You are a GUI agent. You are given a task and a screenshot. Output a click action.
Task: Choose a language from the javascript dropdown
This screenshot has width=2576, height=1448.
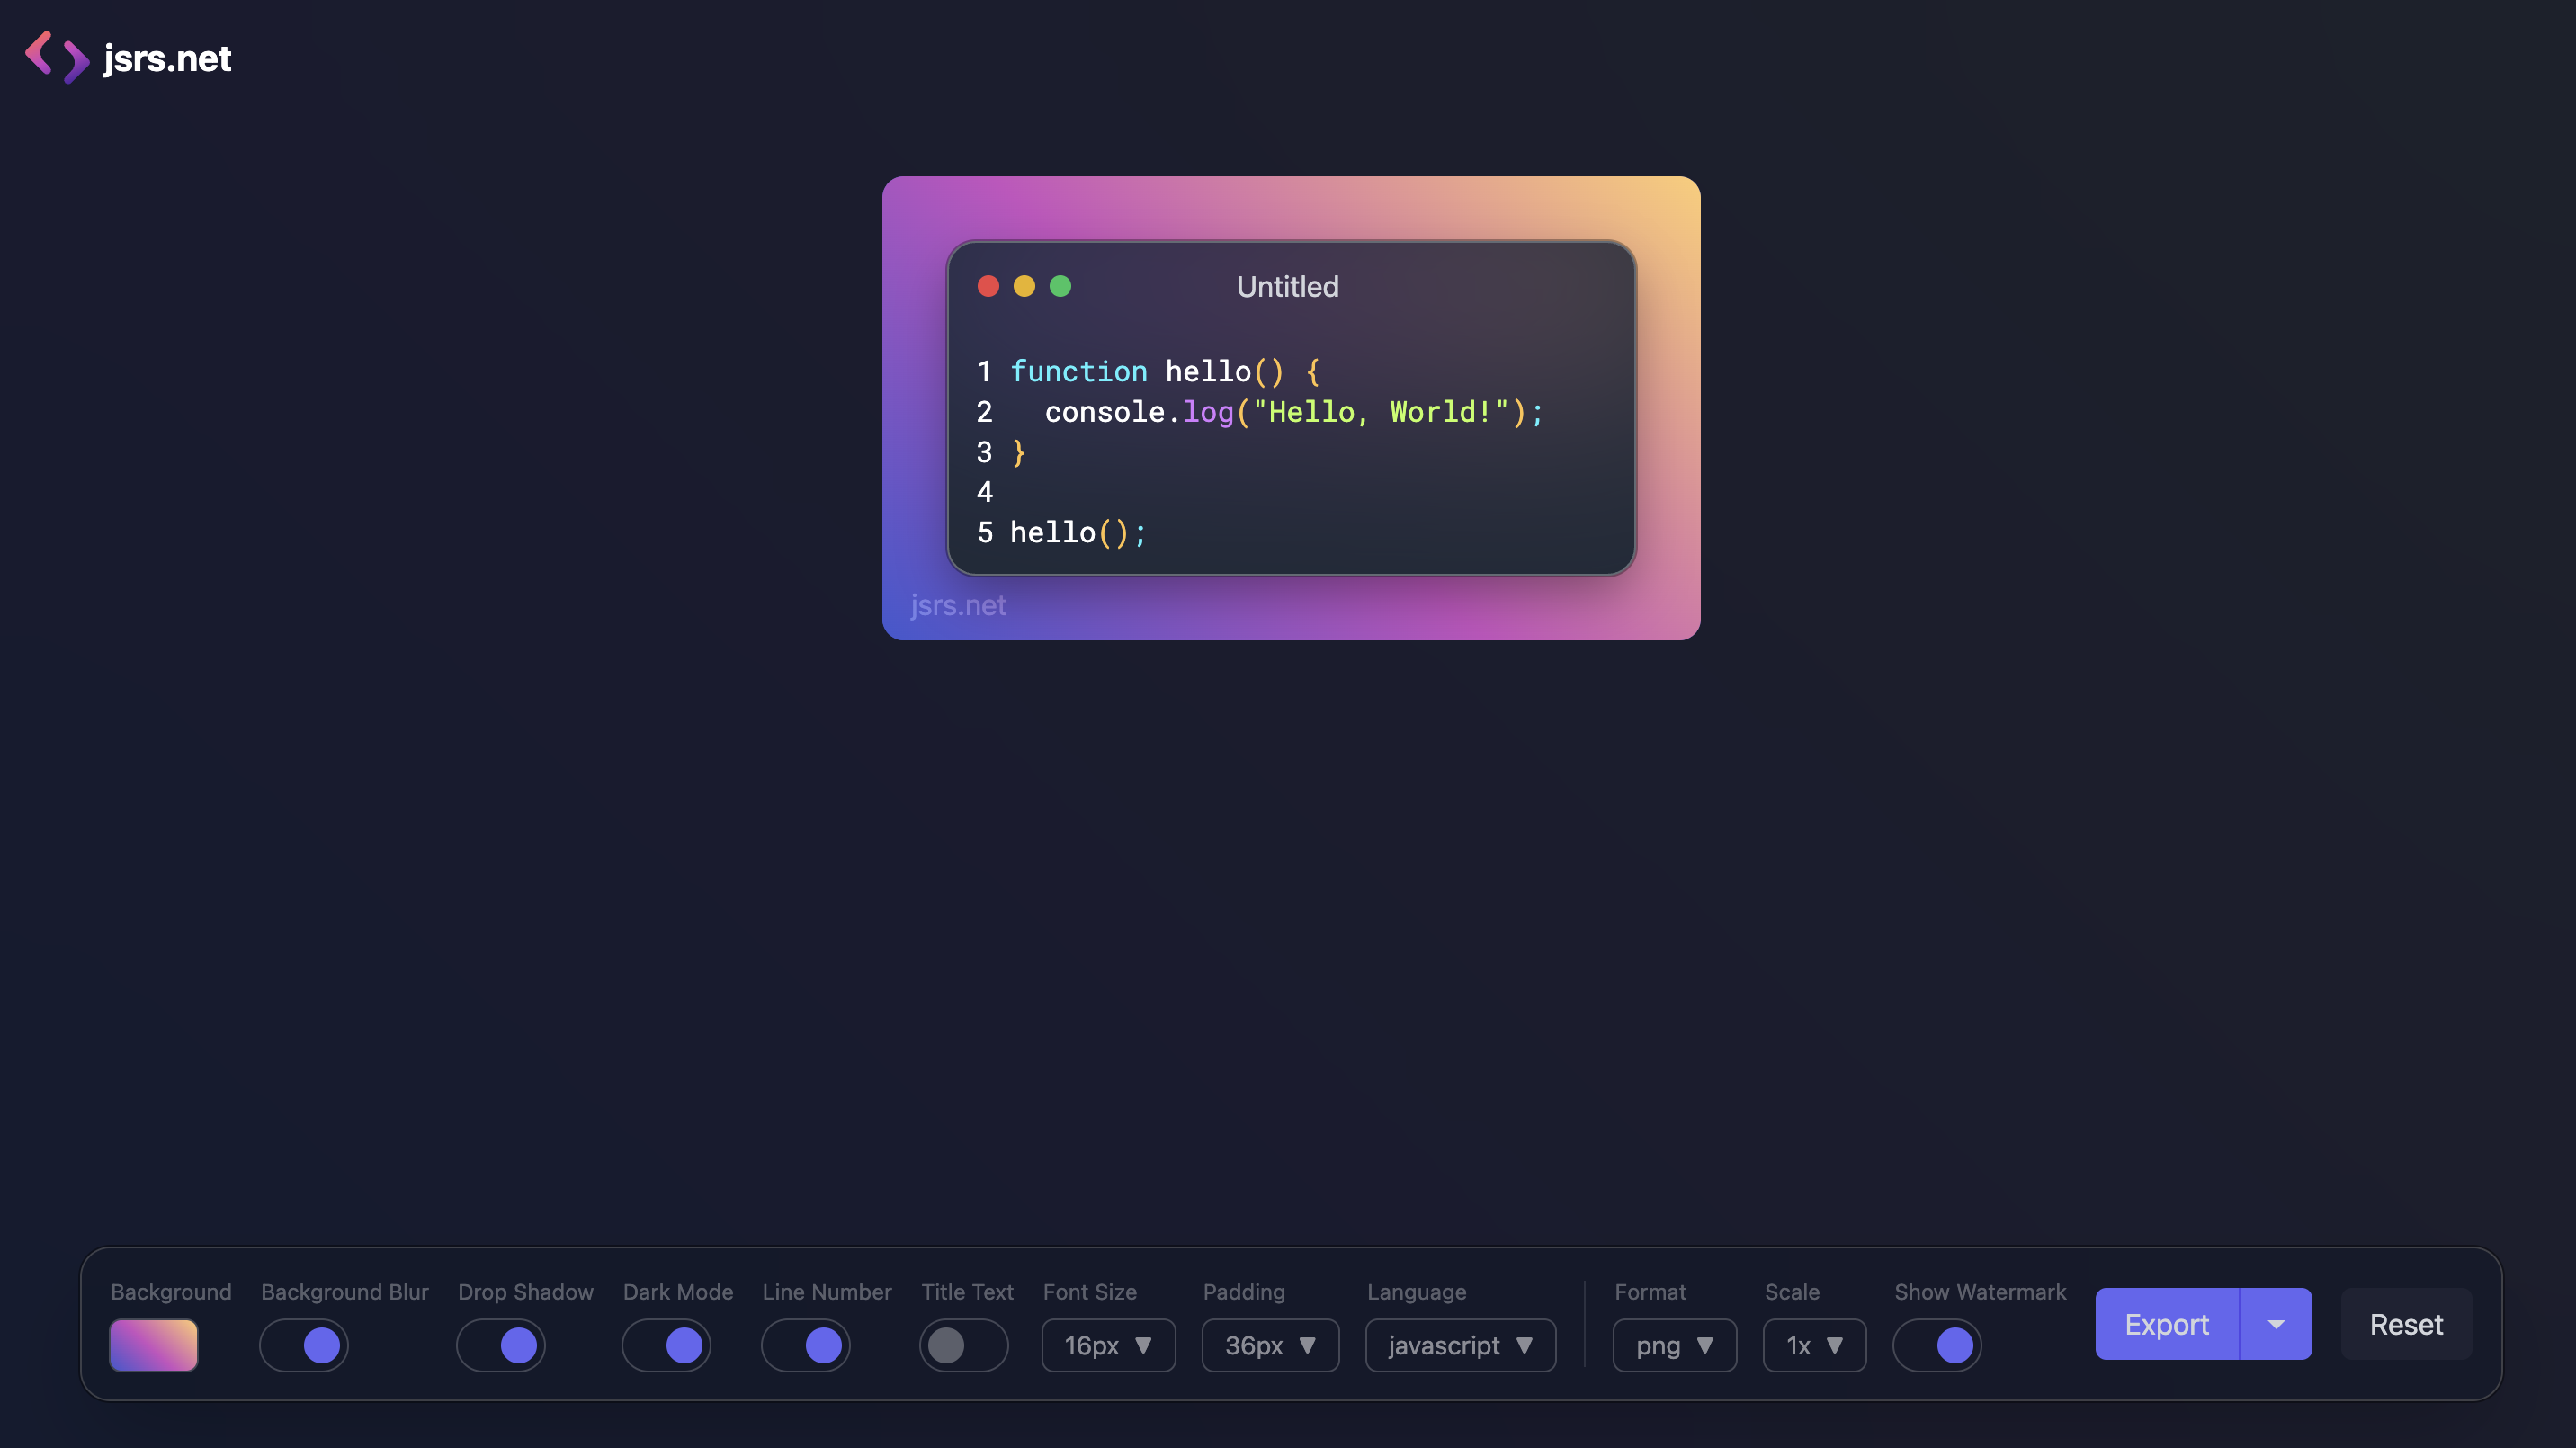[x=1460, y=1345]
